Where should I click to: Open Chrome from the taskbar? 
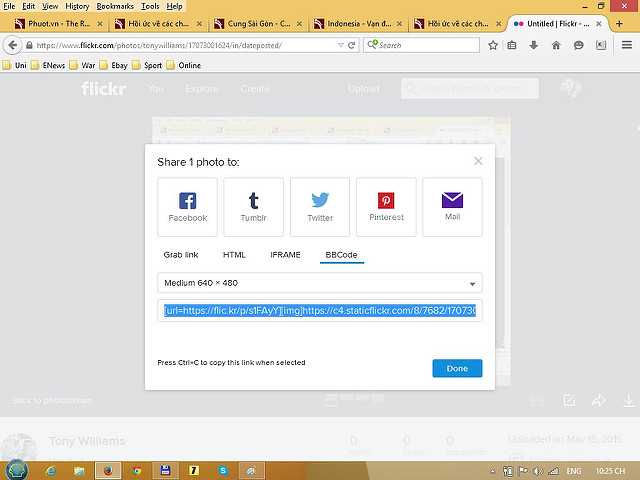point(137,471)
